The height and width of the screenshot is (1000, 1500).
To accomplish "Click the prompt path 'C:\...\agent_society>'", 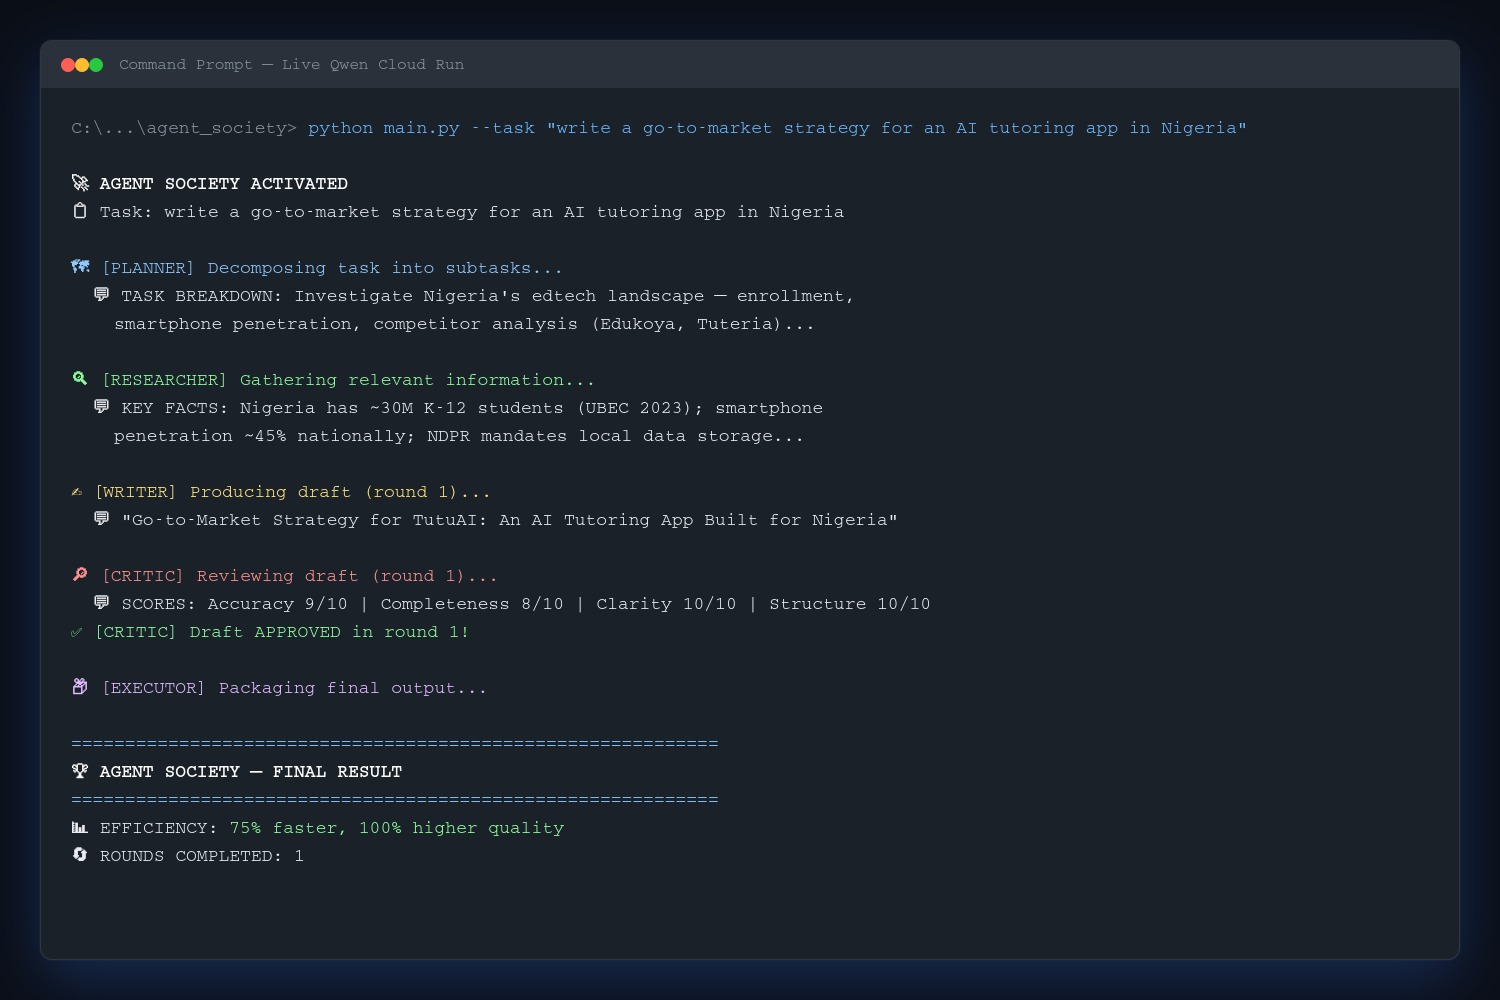I will tap(184, 128).
